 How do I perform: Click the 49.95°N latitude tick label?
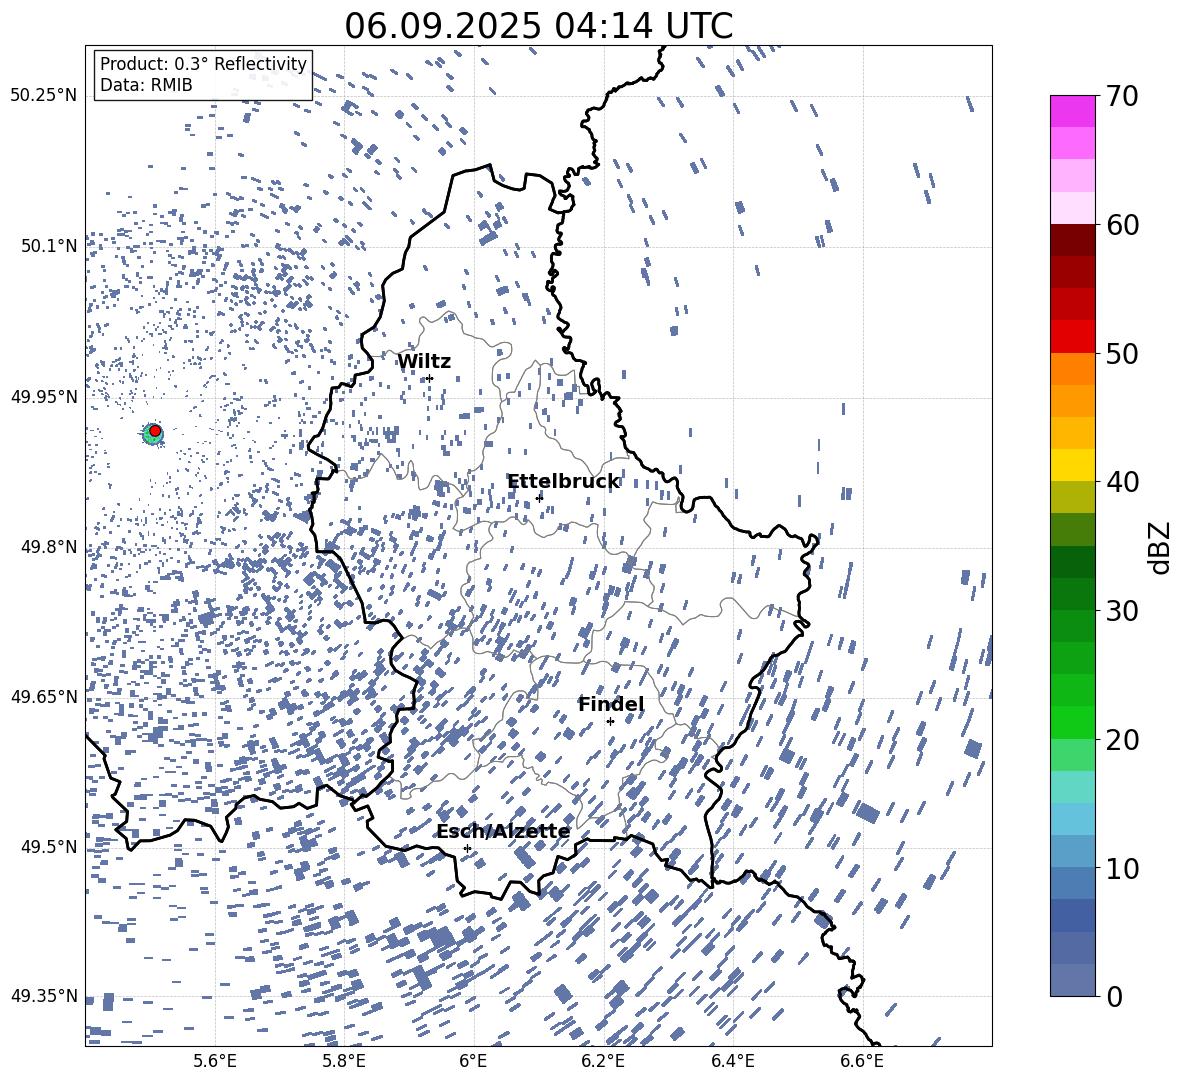point(44,396)
